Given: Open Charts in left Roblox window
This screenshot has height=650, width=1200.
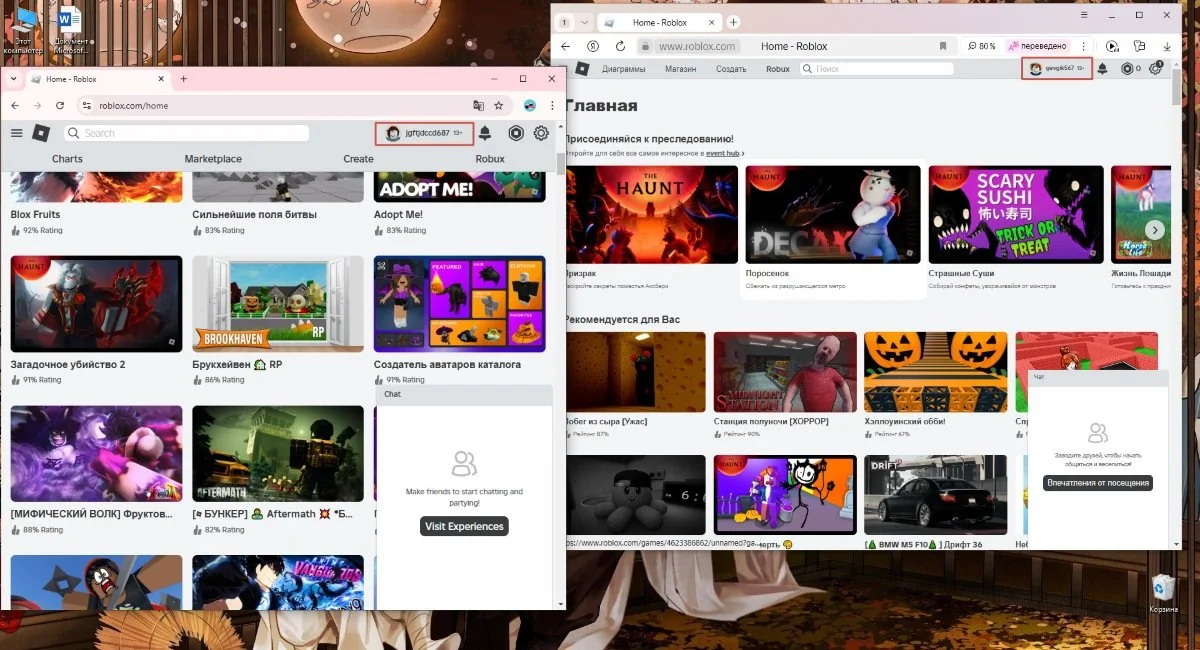Looking at the screenshot, I should pos(68,159).
